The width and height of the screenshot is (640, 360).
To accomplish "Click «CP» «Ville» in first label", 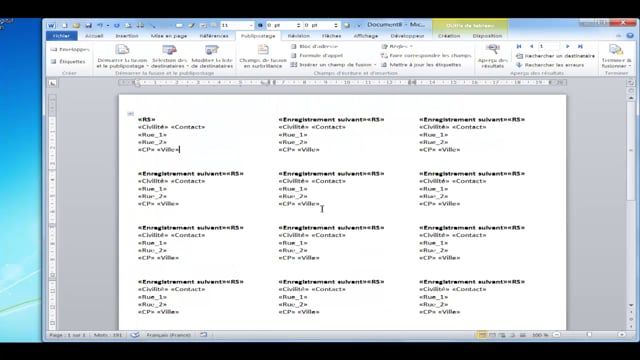I will pyautogui.click(x=159, y=150).
